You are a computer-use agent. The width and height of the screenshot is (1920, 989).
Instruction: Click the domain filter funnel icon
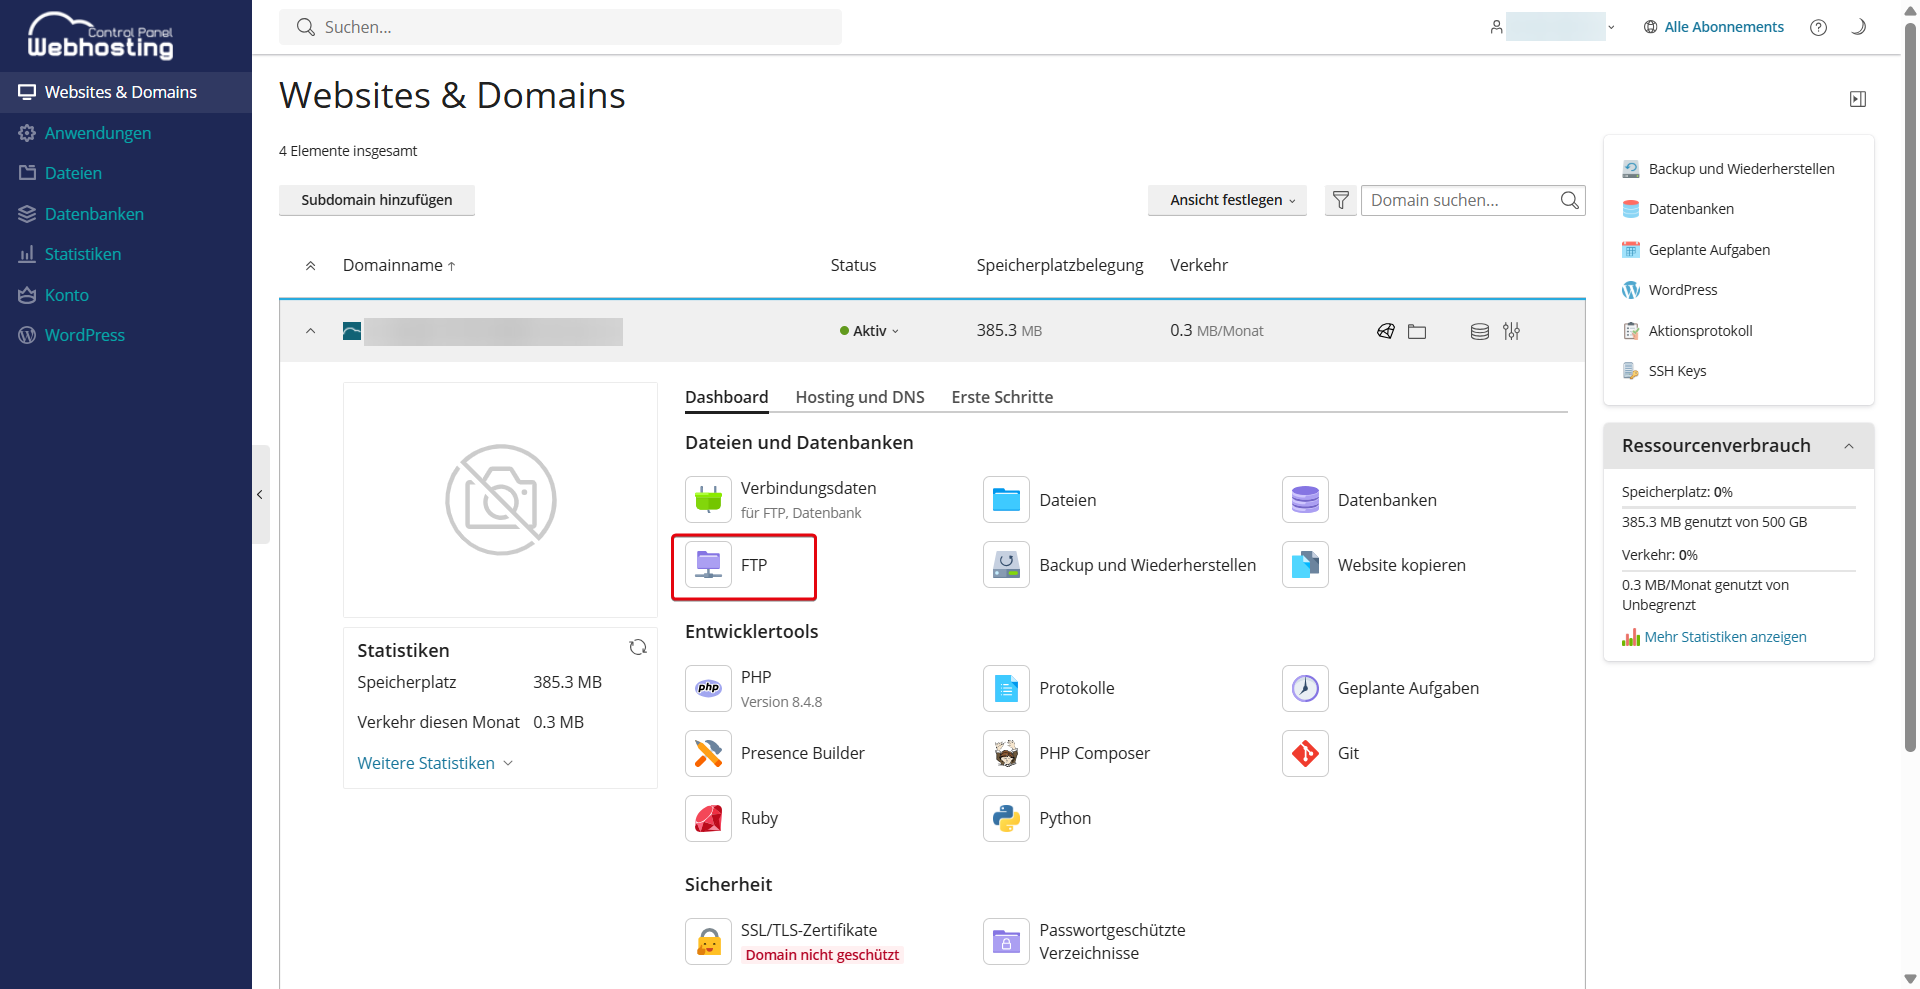1340,200
